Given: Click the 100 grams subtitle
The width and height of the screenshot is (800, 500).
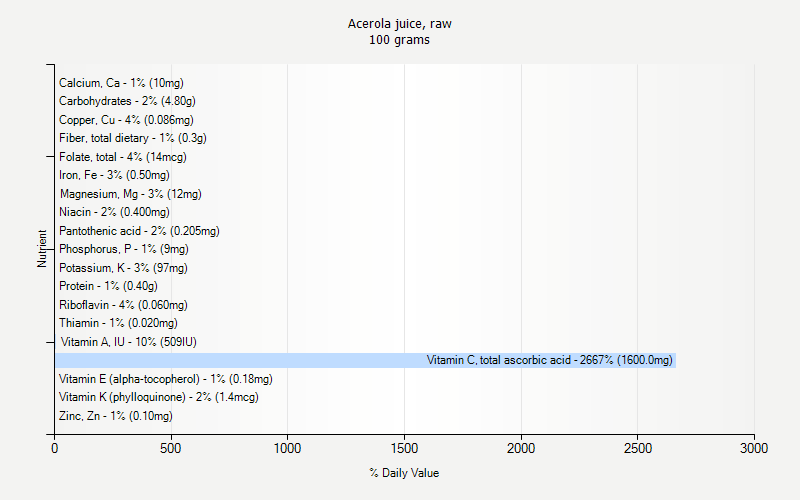Looking at the screenshot, I should 399,40.
